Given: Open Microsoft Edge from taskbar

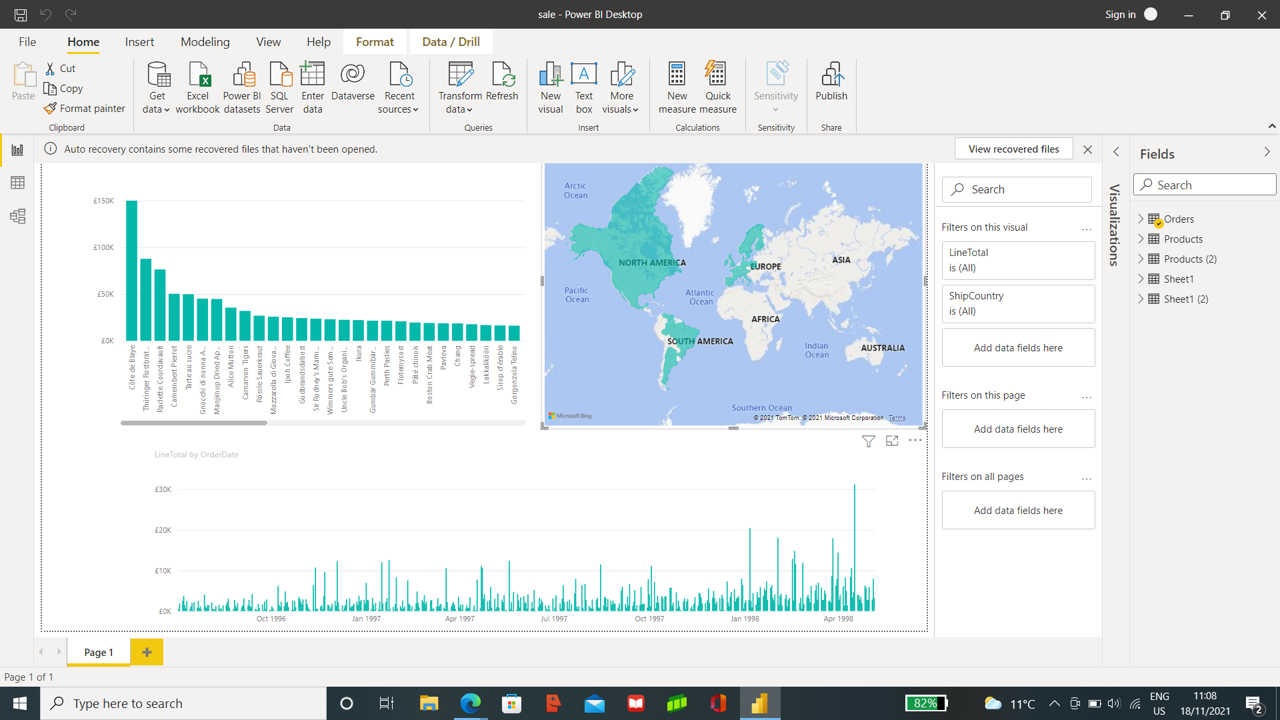Looking at the screenshot, I should click(x=470, y=703).
